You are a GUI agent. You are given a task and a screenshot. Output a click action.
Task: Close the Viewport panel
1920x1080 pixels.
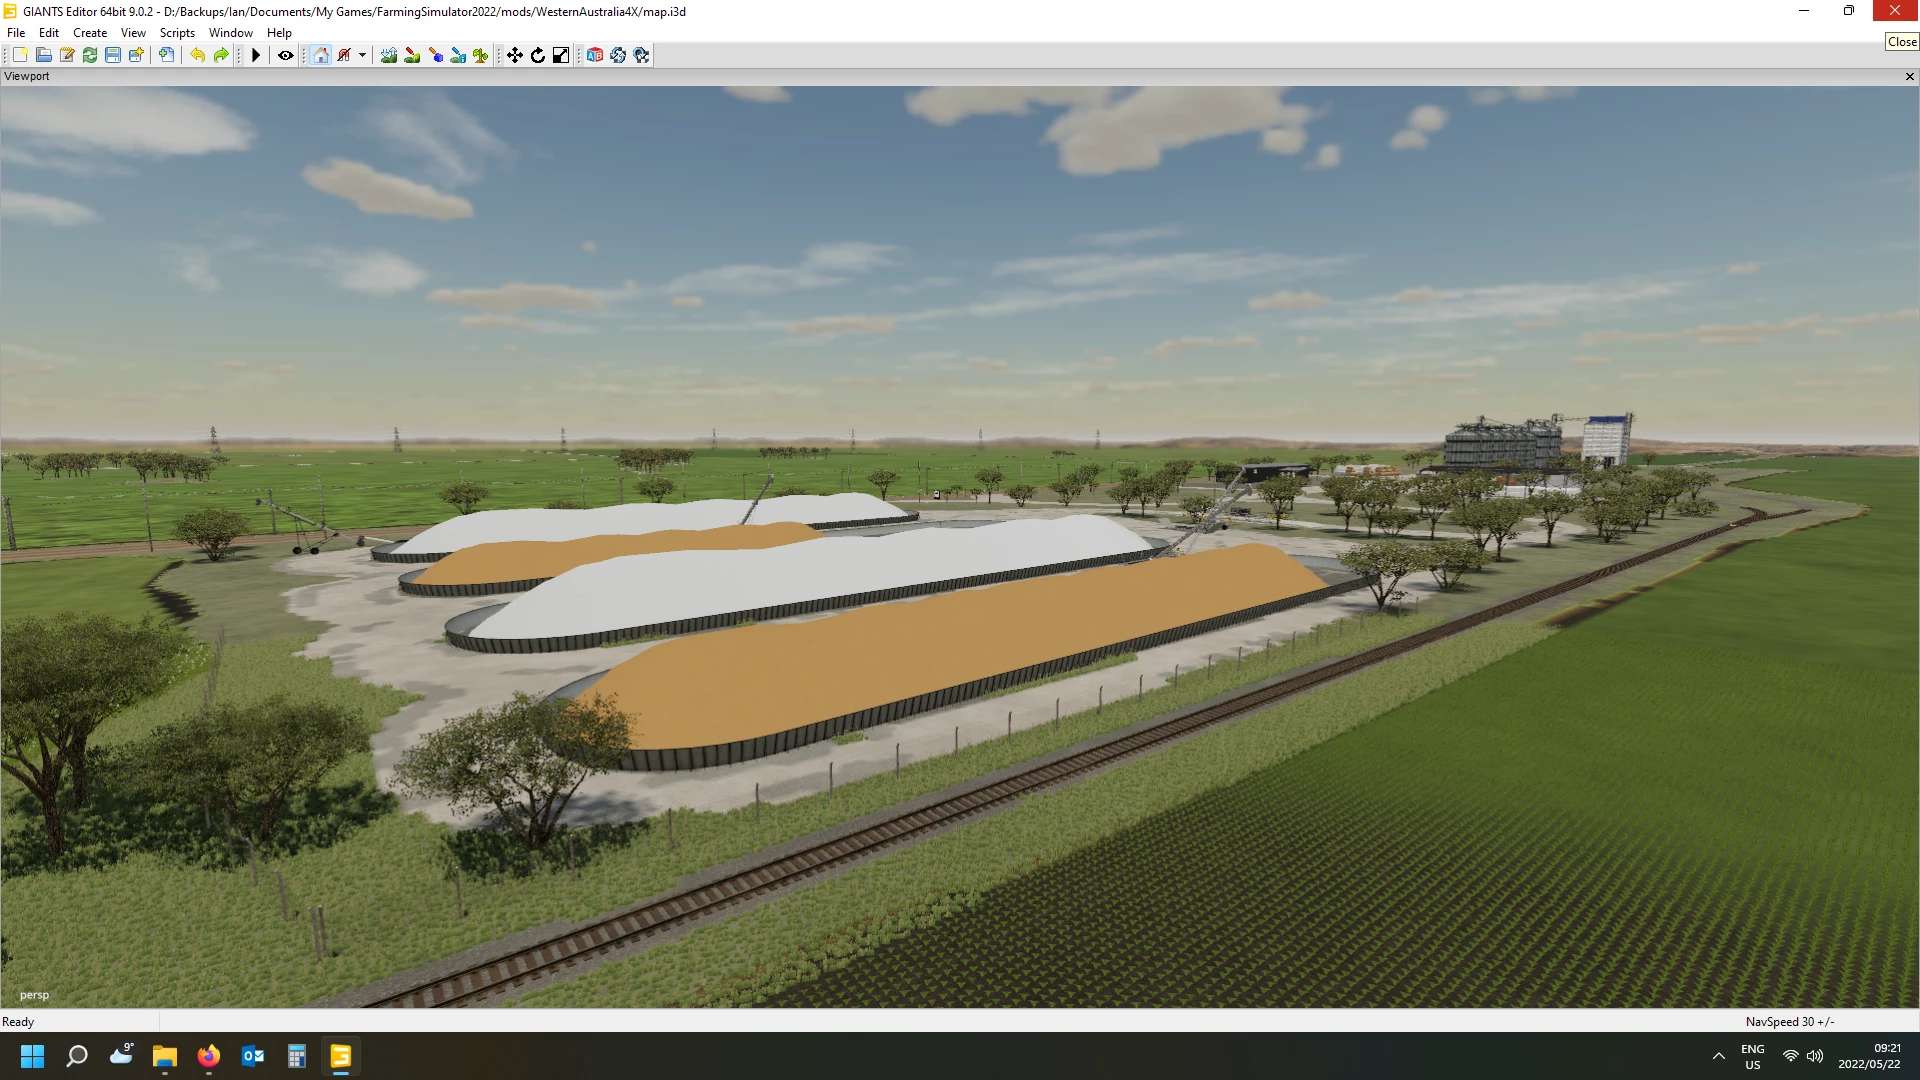pyautogui.click(x=1909, y=76)
